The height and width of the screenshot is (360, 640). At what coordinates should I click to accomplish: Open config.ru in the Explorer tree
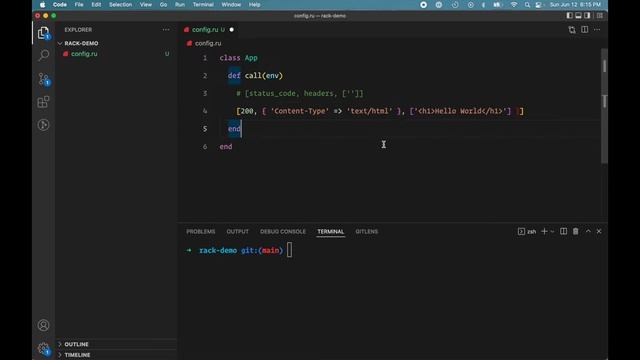point(84,54)
